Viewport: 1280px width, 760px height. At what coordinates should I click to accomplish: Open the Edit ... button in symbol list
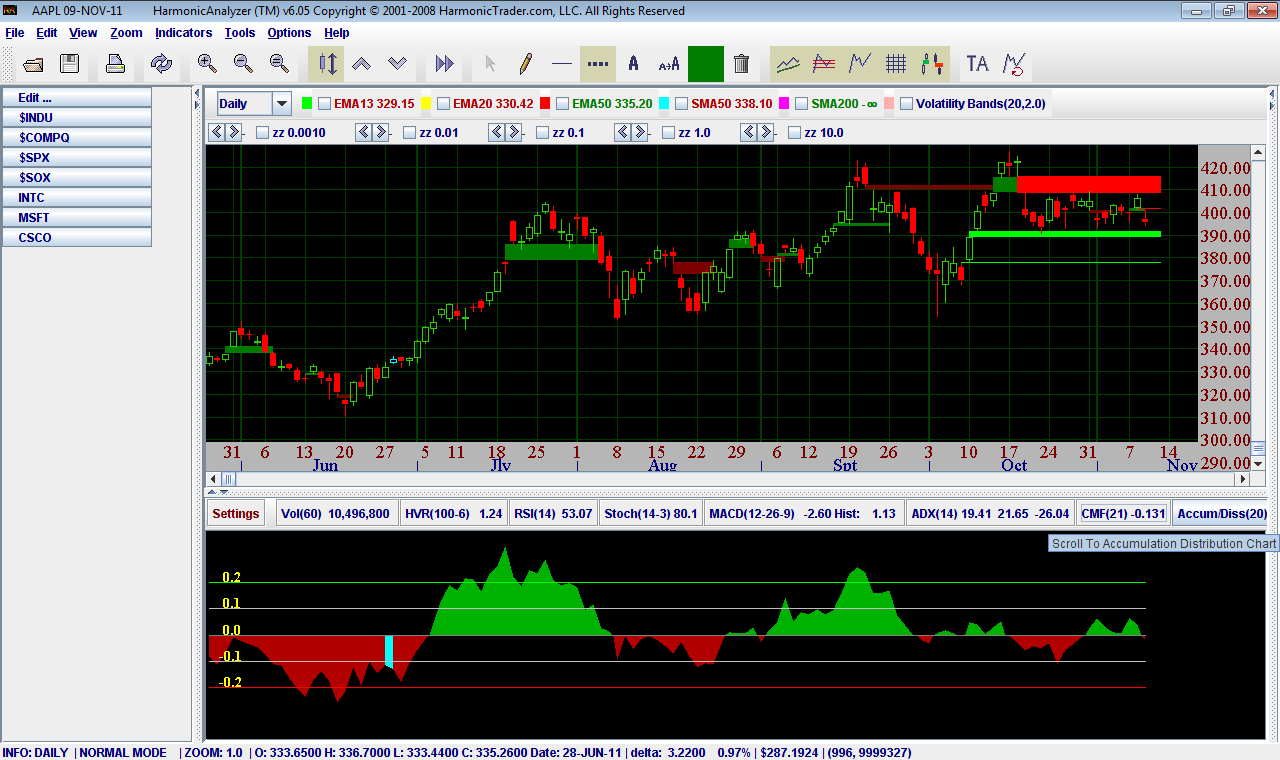tap(76, 97)
